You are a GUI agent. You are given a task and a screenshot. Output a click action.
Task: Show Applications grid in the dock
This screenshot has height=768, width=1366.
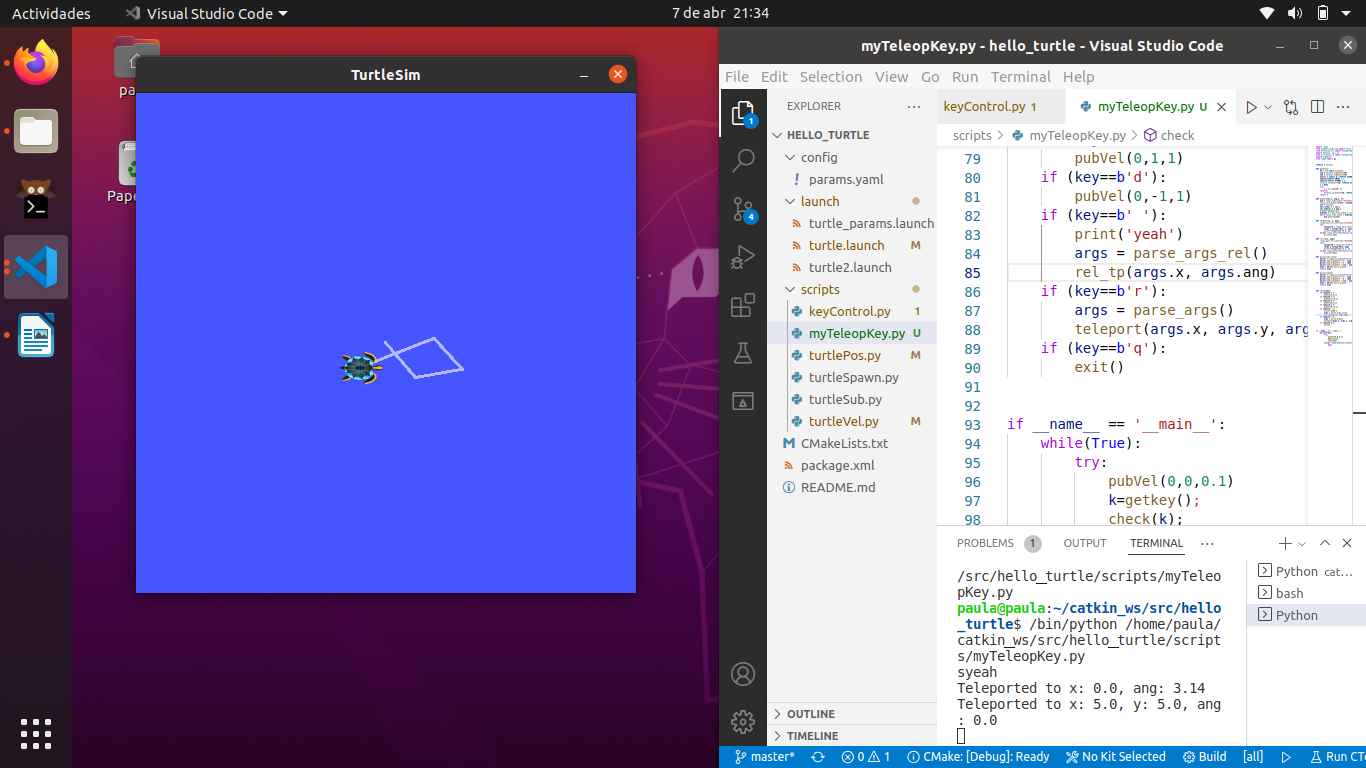pos(36,733)
